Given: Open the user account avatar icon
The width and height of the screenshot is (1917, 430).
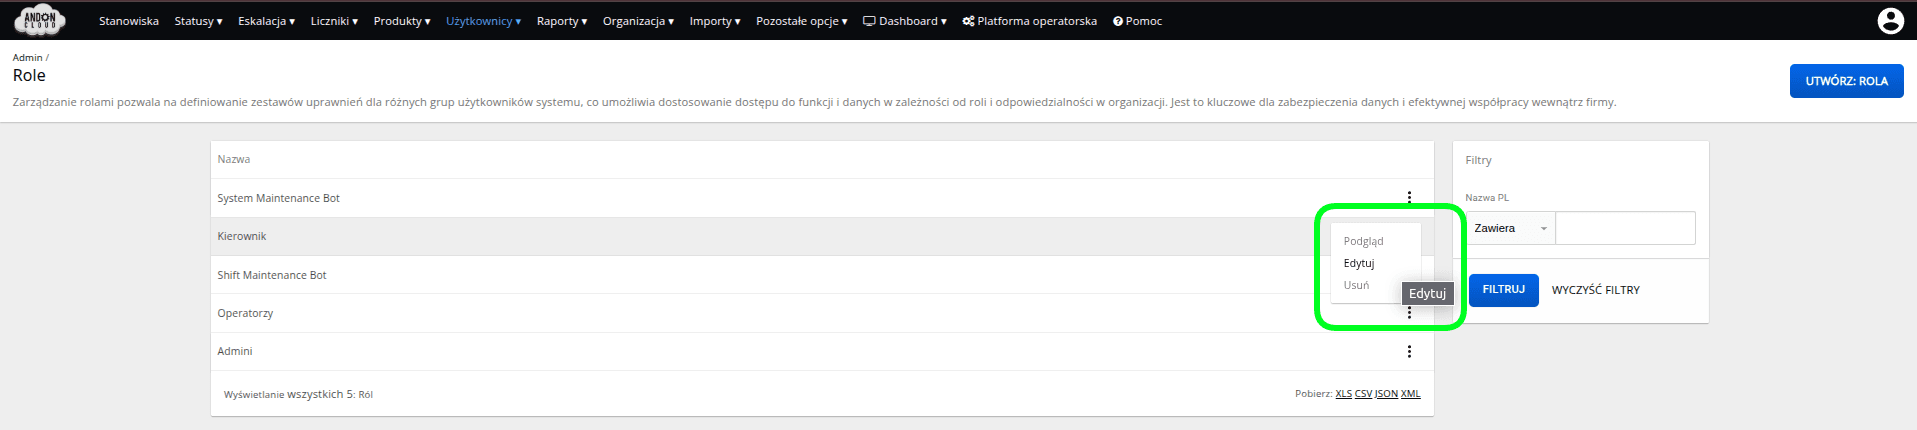Looking at the screenshot, I should (1890, 20).
